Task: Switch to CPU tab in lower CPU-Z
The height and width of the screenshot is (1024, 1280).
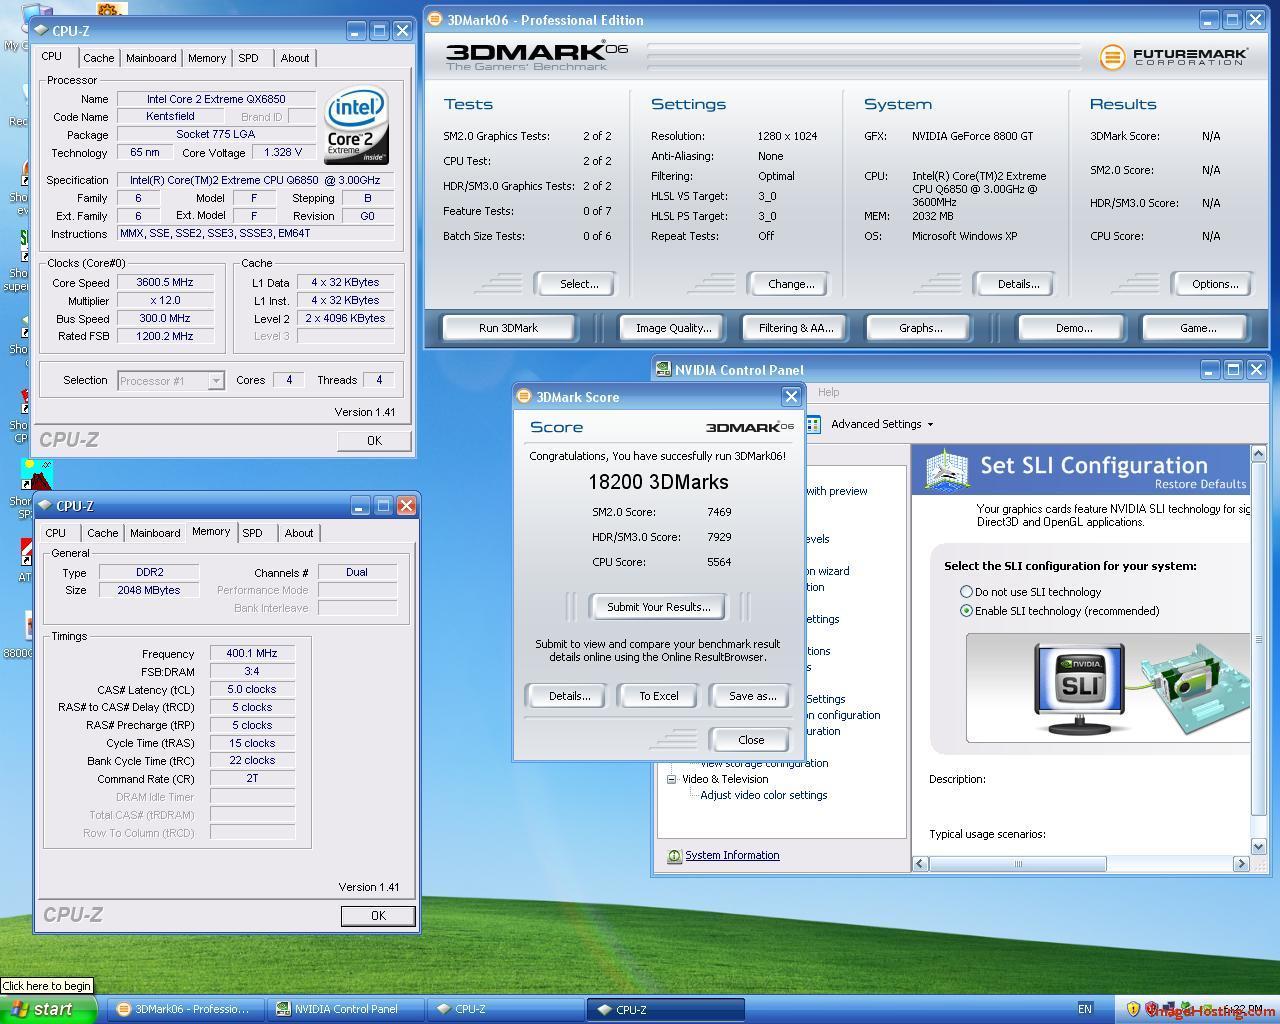Action: tap(56, 533)
